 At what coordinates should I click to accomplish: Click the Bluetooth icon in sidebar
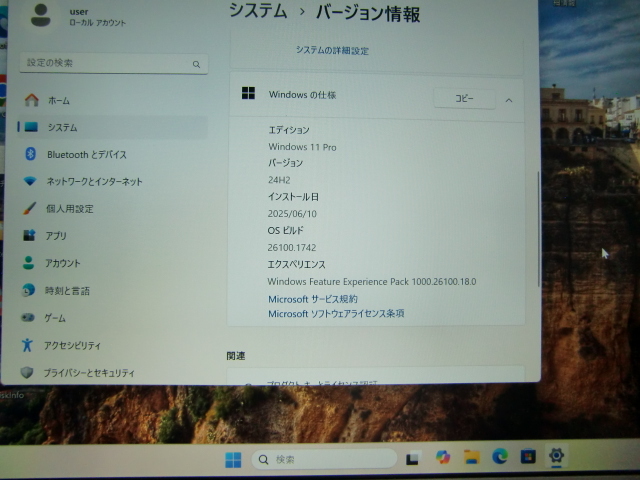pos(31,154)
